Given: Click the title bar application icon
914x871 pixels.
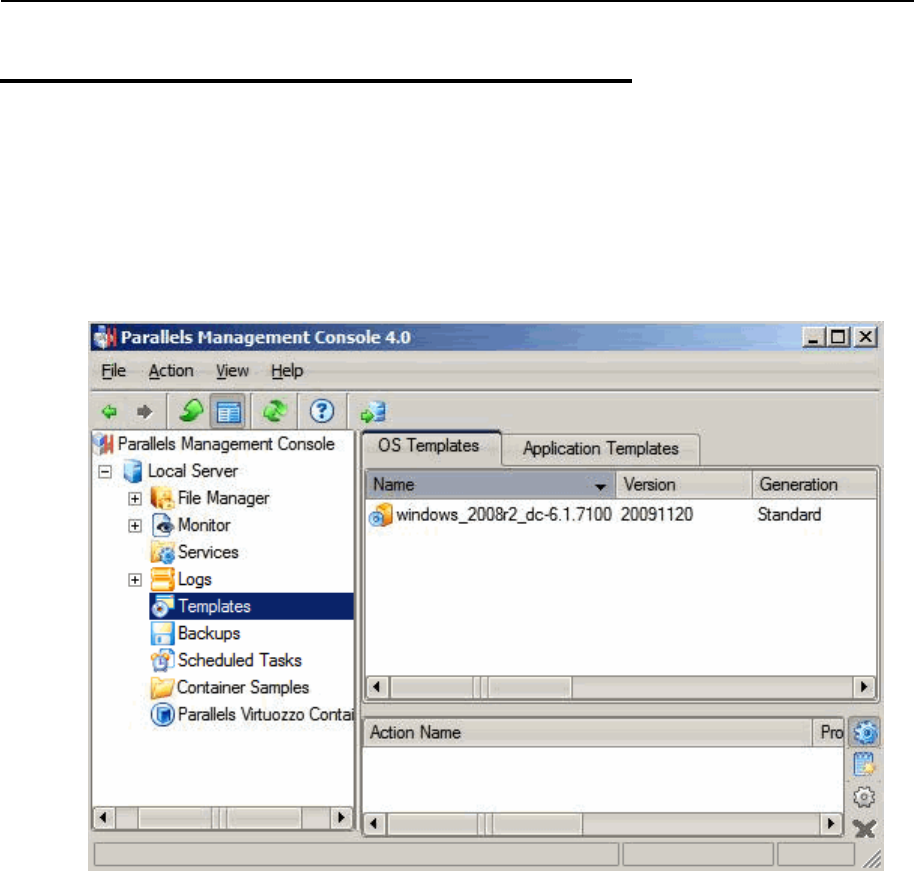Looking at the screenshot, I should pyautogui.click(x=106, y=337).
